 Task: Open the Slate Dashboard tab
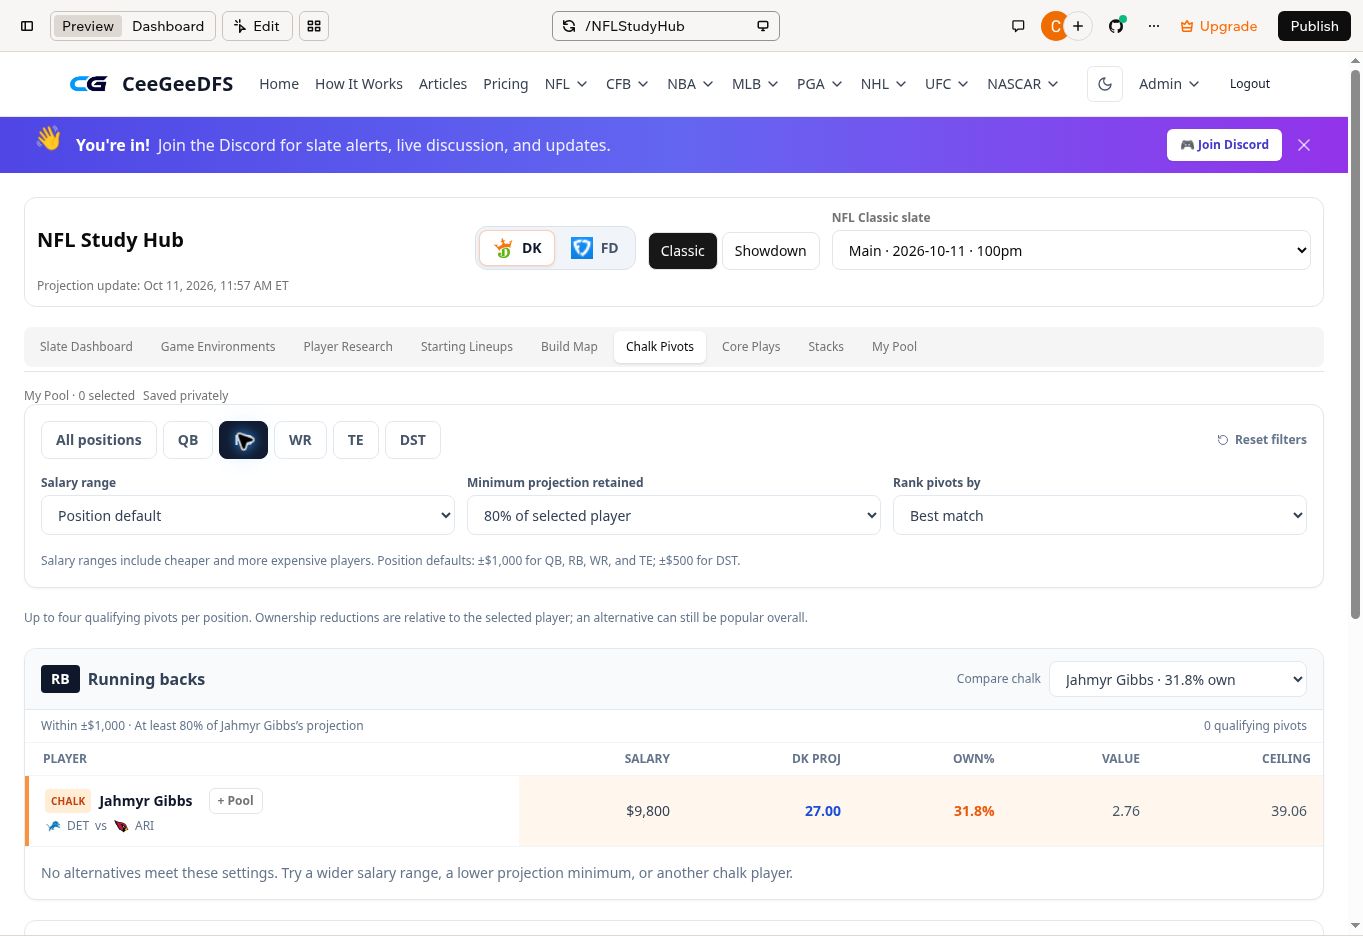[86, 347]
